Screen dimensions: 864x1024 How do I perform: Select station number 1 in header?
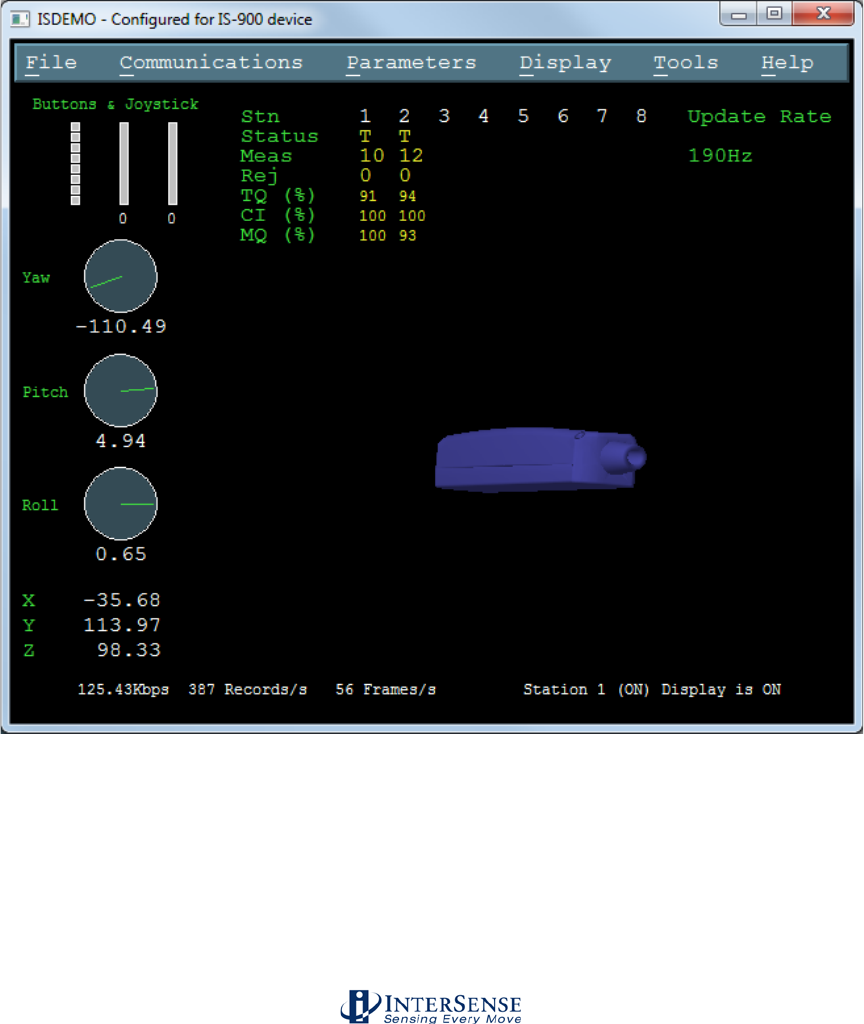365,116
